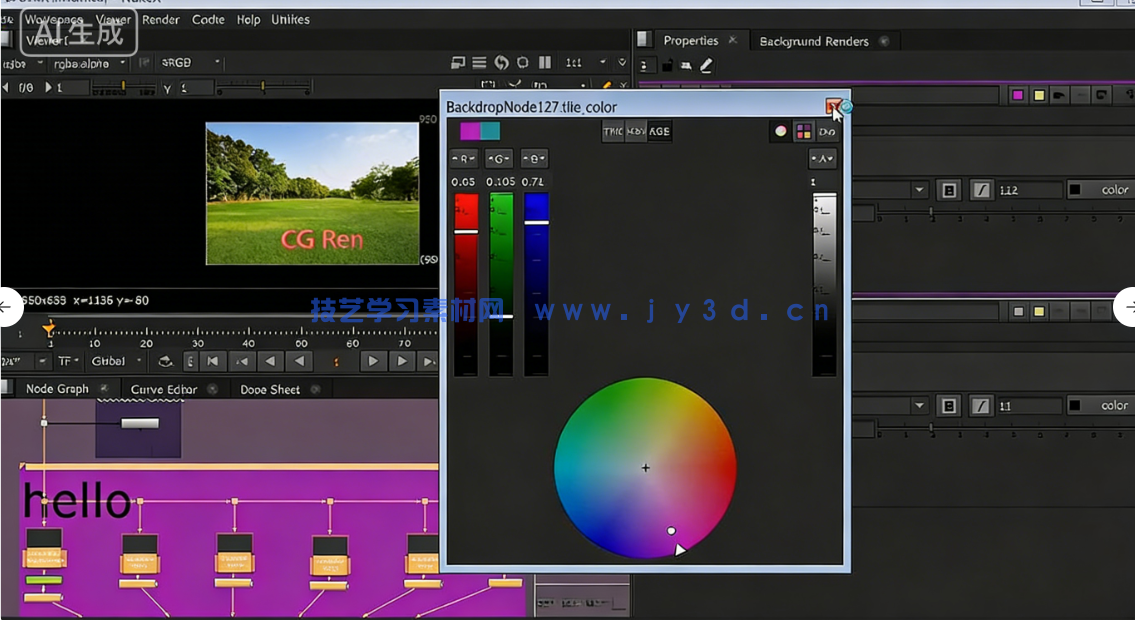Click the color wheel mode icon in picker
This screenshot has height=620, width=1135.
click(x=781, y=131)
